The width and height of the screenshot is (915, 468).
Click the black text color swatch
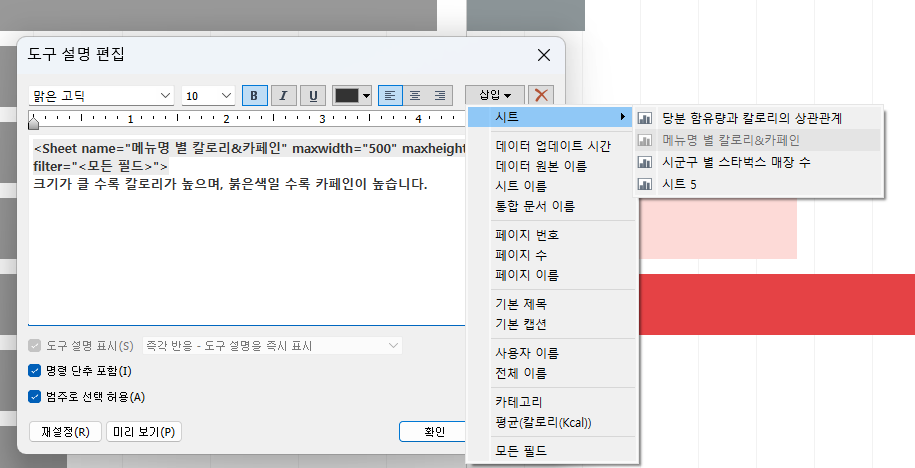pyautogui.click(x=347, y=96)
